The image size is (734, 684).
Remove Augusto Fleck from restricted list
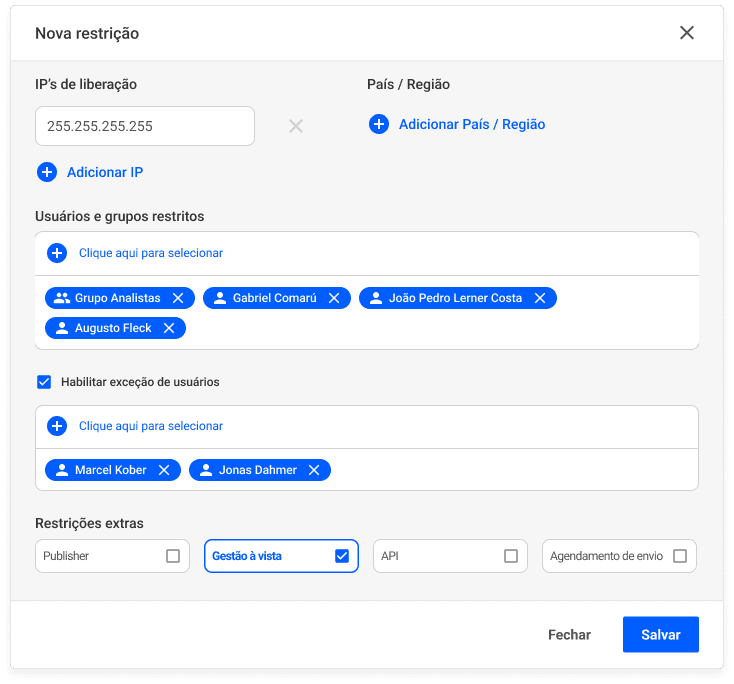click(169, 328)
